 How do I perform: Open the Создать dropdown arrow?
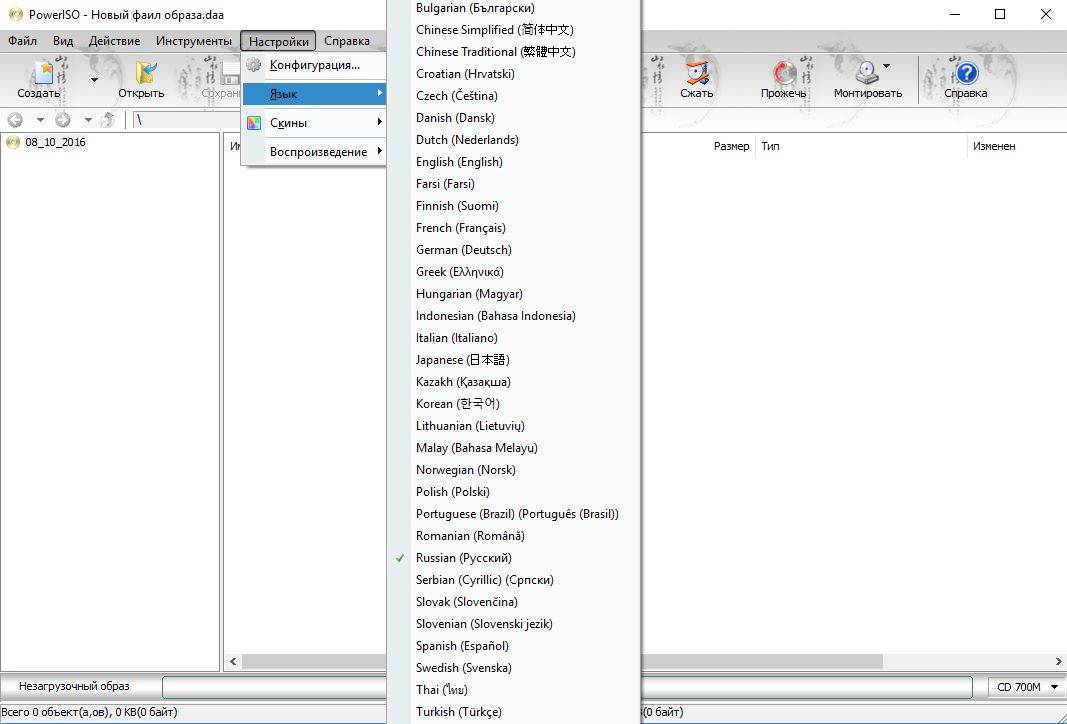tap(94, 80)
